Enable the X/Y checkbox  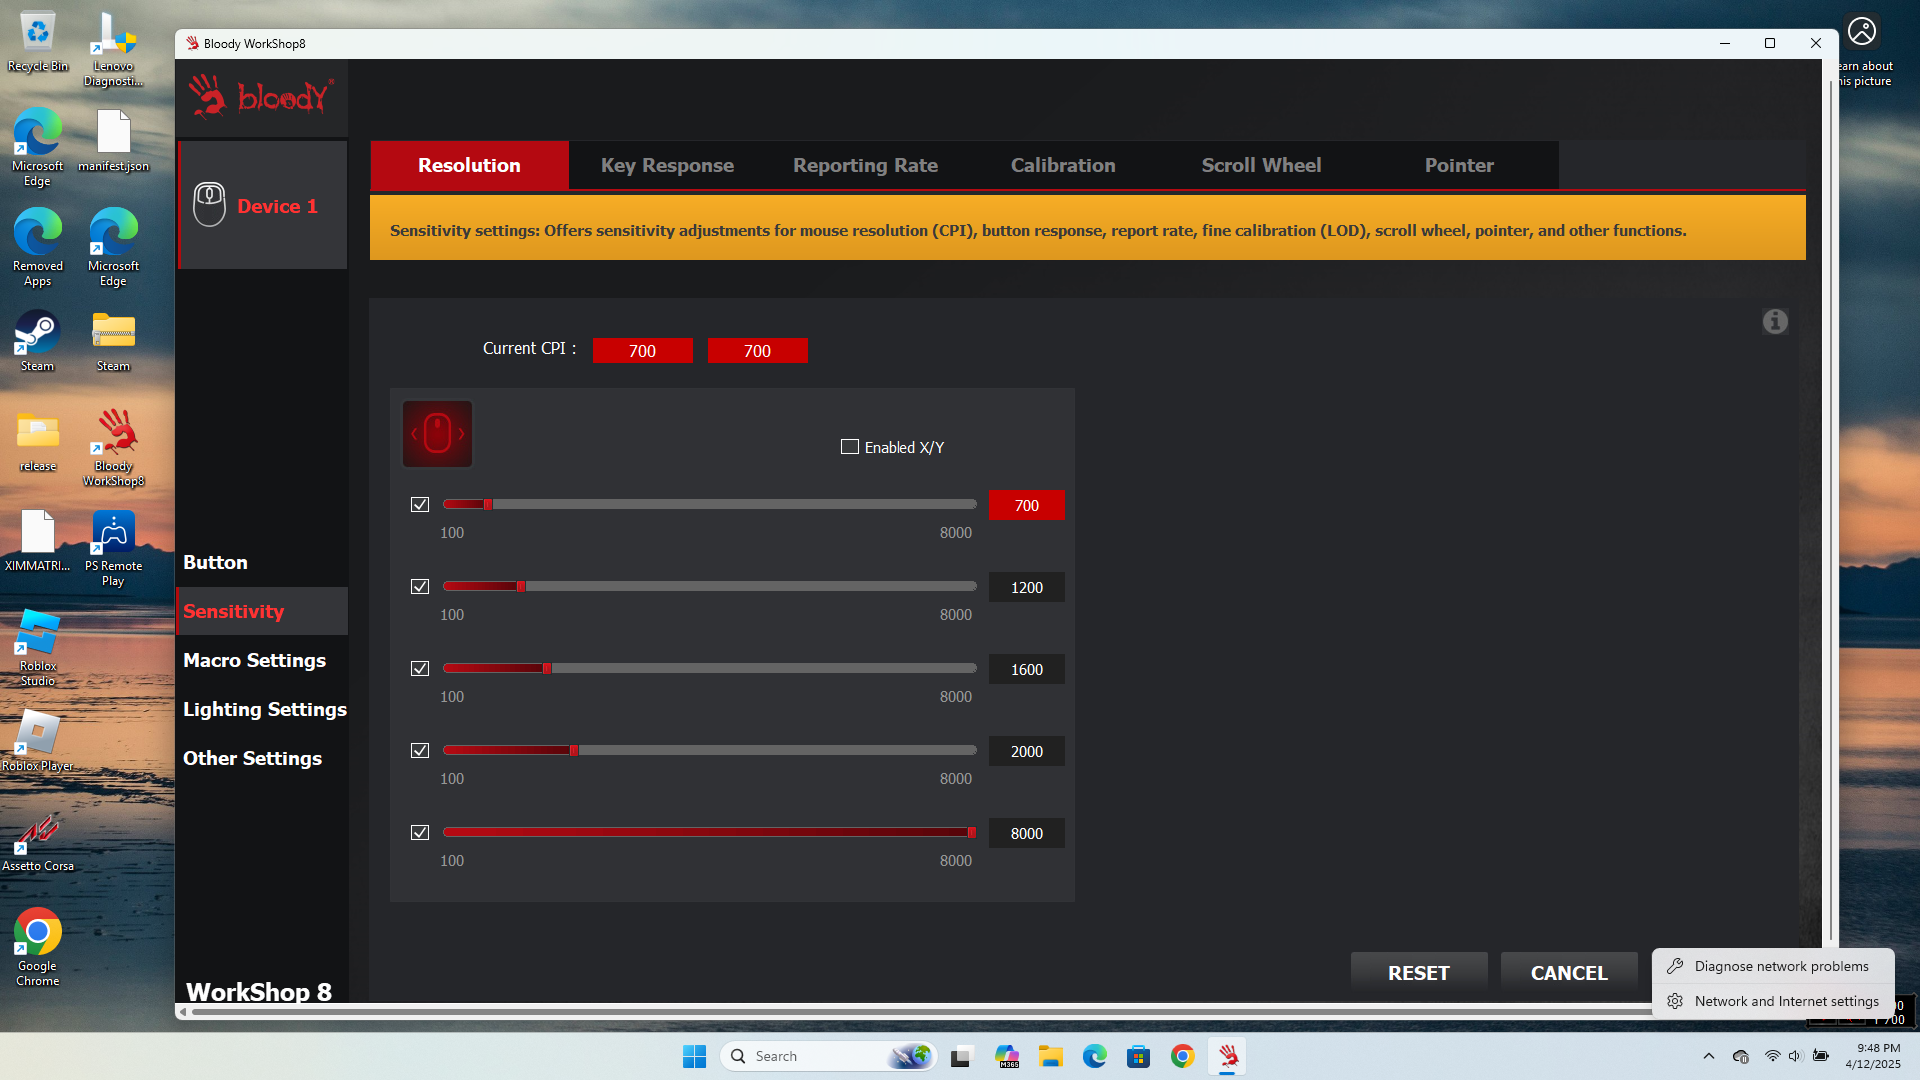pyautogui.click(x=850, y=447)
